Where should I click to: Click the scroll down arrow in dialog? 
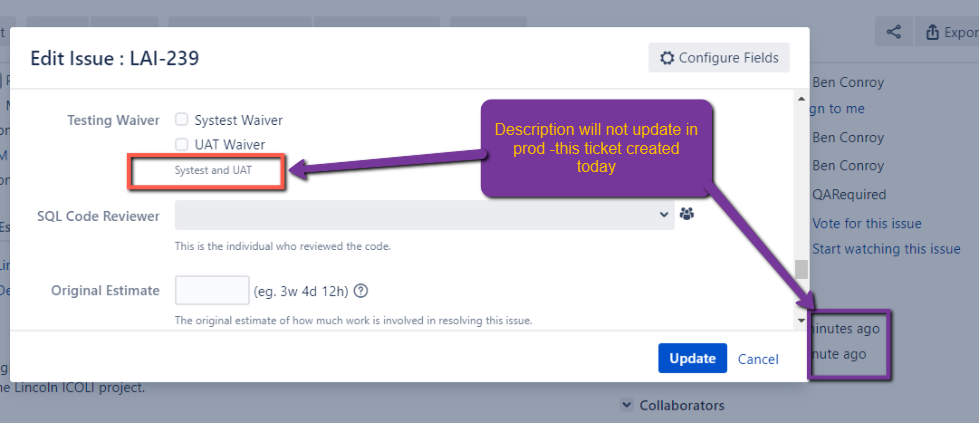click(x=802, y=320)
